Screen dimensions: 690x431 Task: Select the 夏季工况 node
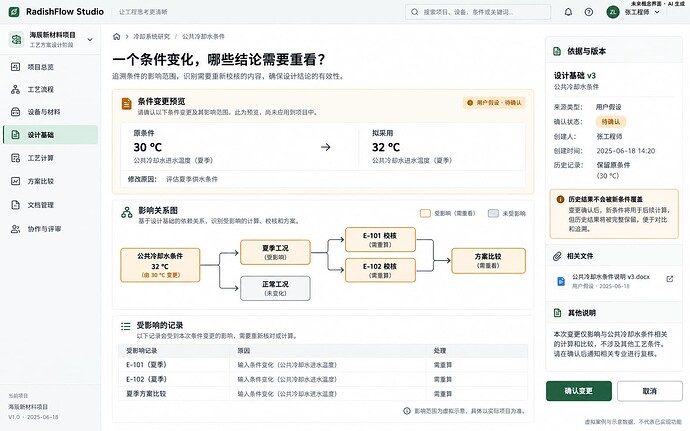pyautogui.click(x=275, y=252)
